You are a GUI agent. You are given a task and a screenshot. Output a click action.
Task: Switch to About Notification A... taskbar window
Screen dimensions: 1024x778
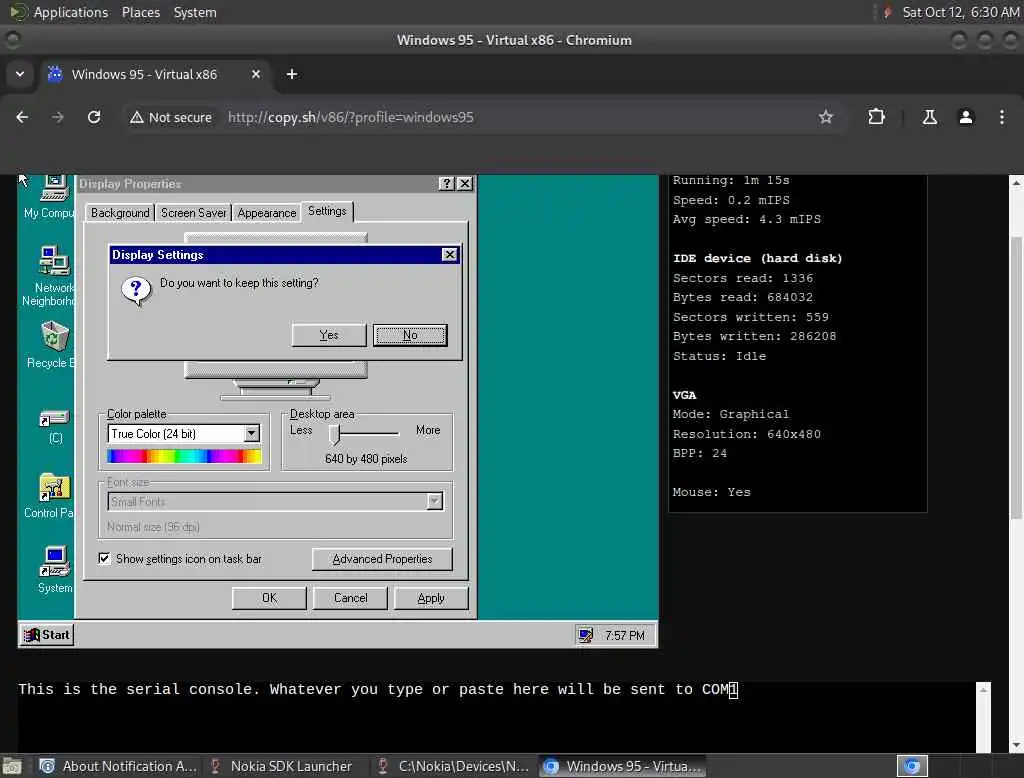[118, 766]
